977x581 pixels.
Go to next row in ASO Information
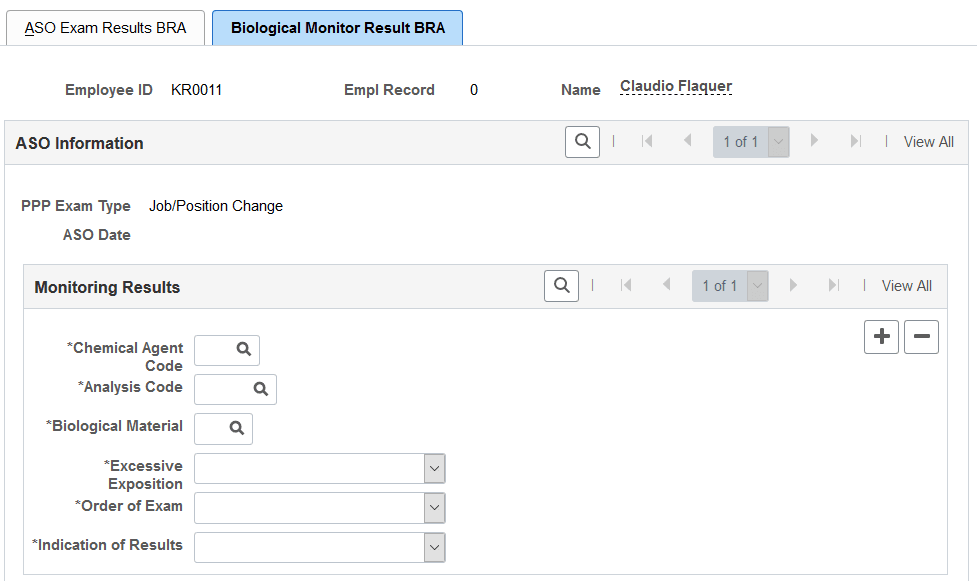tap(815, 141)
